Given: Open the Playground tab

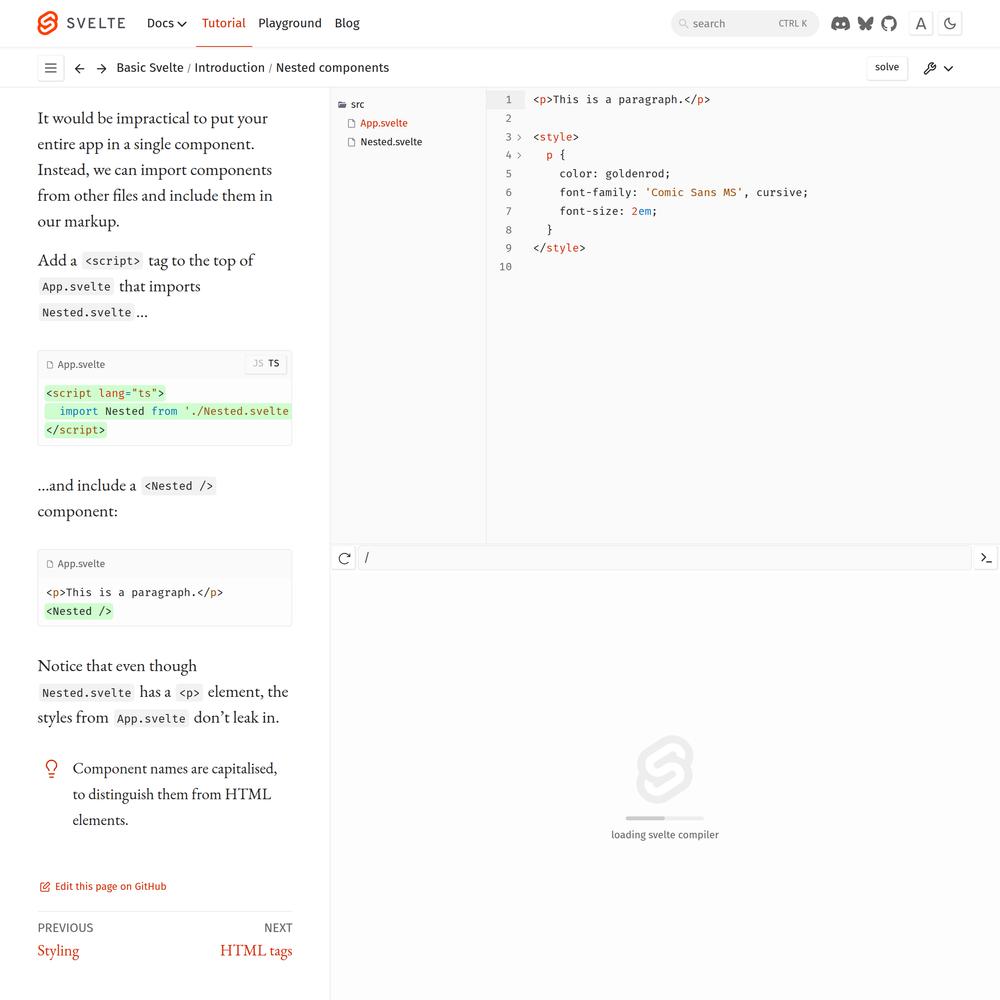Looking at the screenshot, I should (x=290, y=24).
